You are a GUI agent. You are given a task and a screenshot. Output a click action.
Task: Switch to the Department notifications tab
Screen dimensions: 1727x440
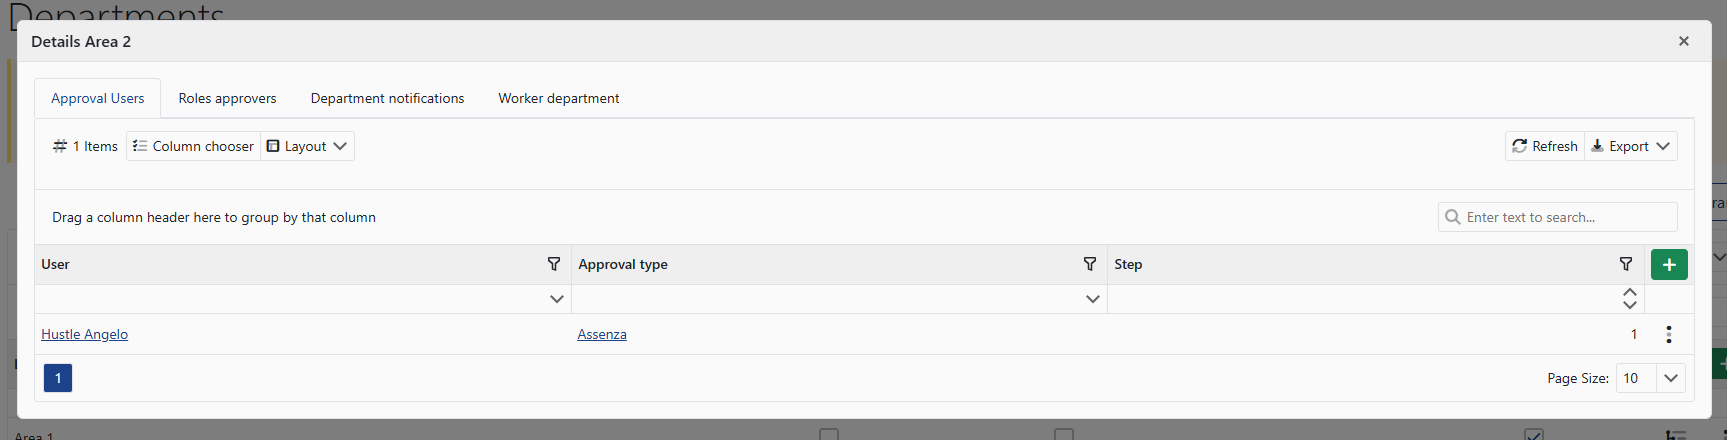click(x=387, y=98)
